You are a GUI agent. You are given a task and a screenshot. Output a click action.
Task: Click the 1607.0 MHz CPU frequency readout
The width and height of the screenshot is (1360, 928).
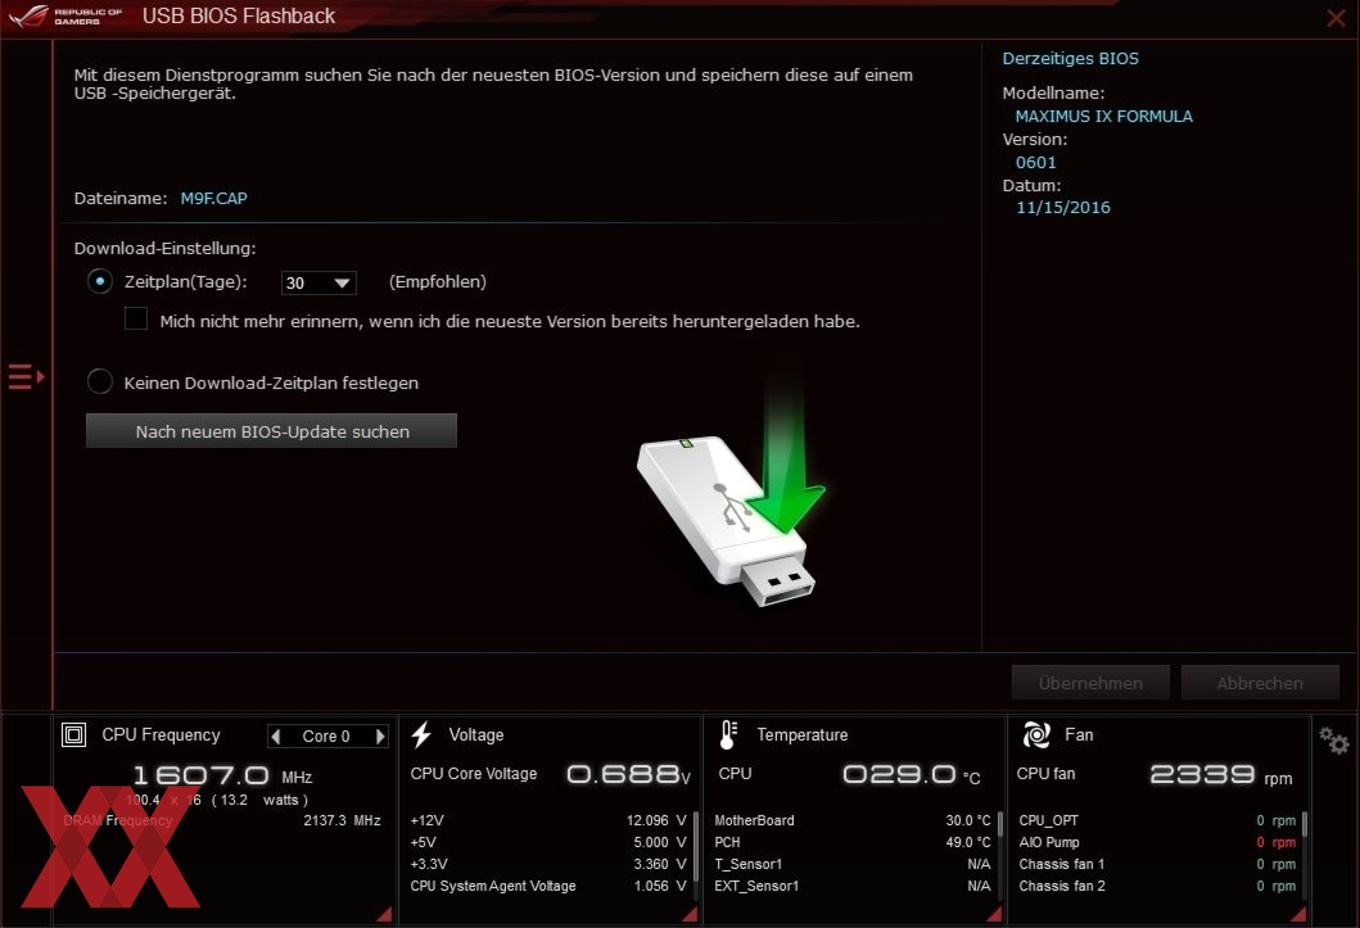[x=222, y=775]
